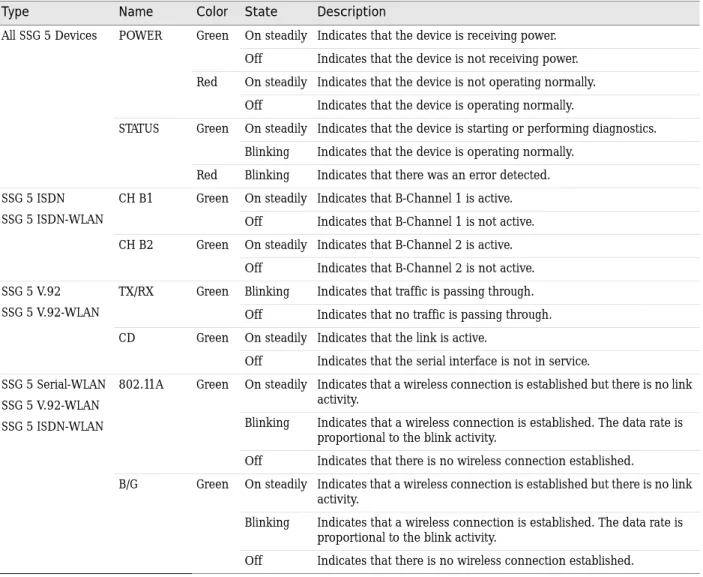Click the B/G 'no link activity' description
Screen dimensions: 703x577
coord(505,492)
